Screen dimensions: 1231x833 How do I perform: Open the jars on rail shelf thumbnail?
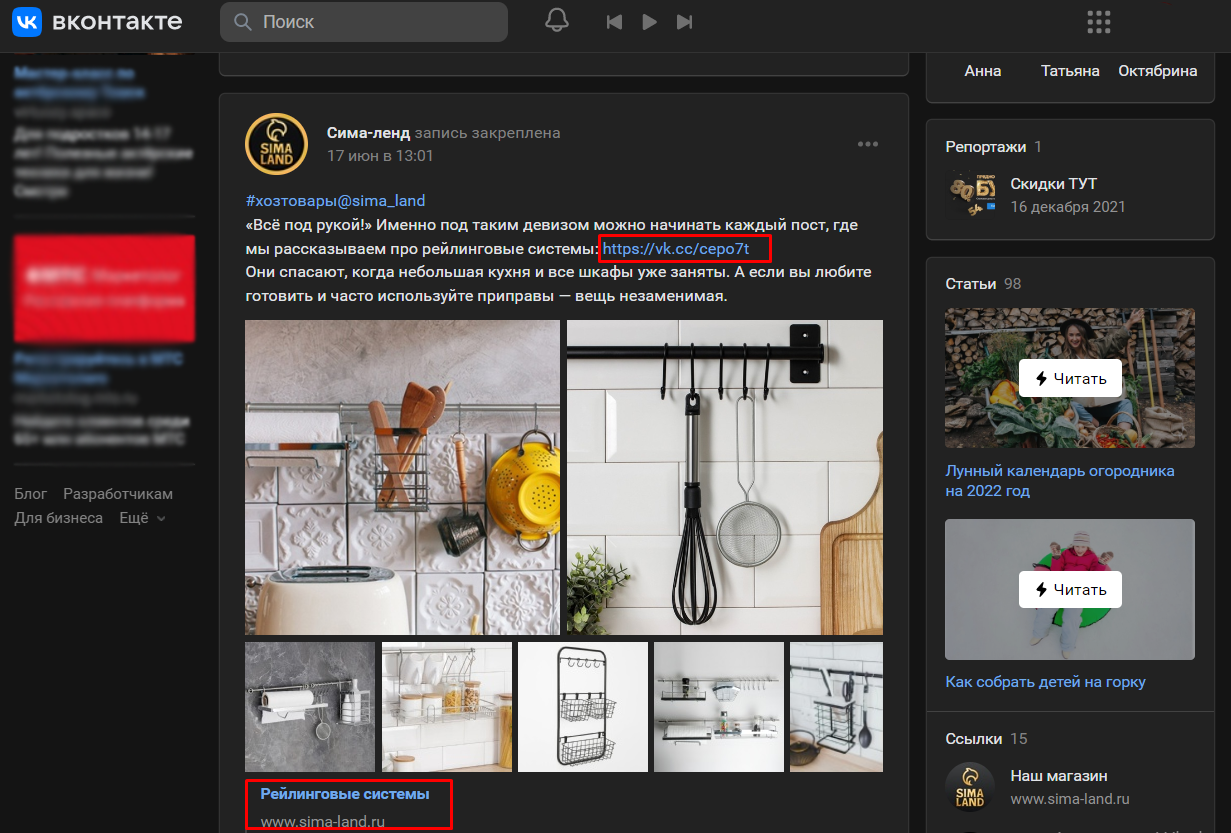tap(447, 707)
